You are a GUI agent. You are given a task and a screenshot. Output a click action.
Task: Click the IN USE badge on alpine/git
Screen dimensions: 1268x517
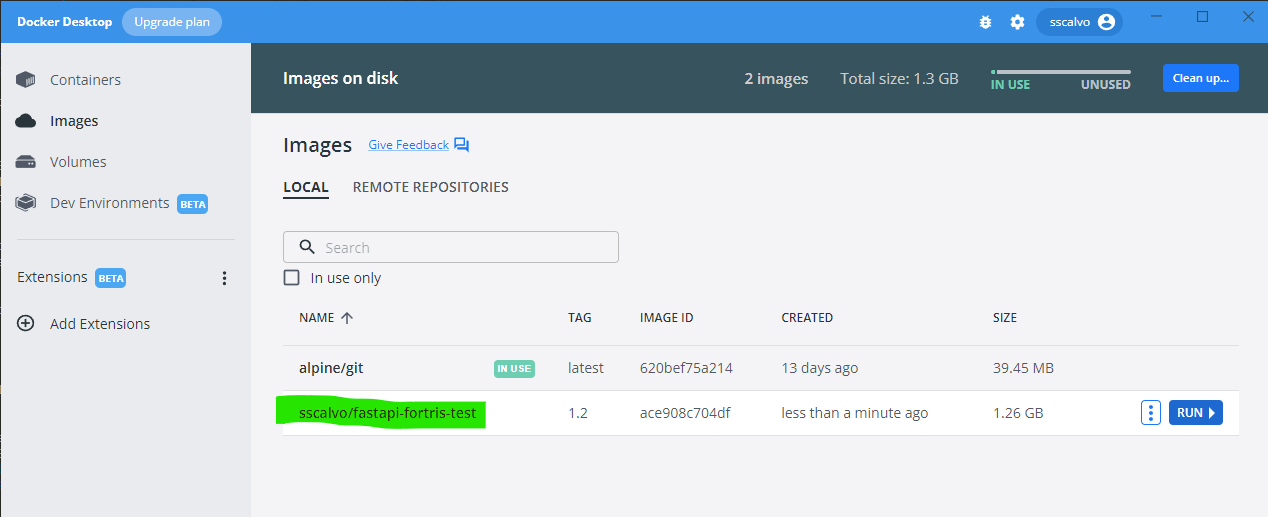(x=514, y=369)
